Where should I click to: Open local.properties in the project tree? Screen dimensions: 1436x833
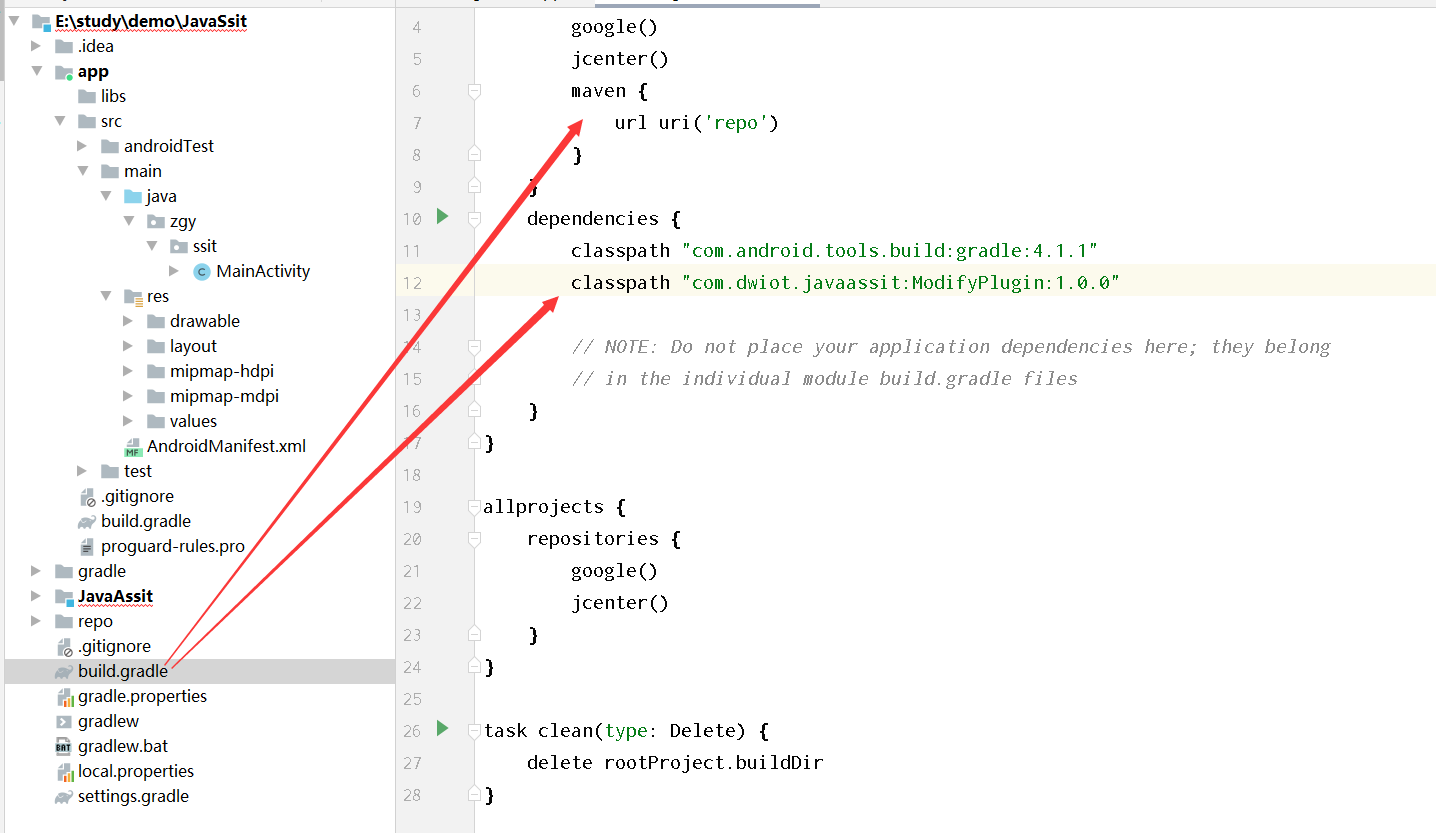pos(136,772)
